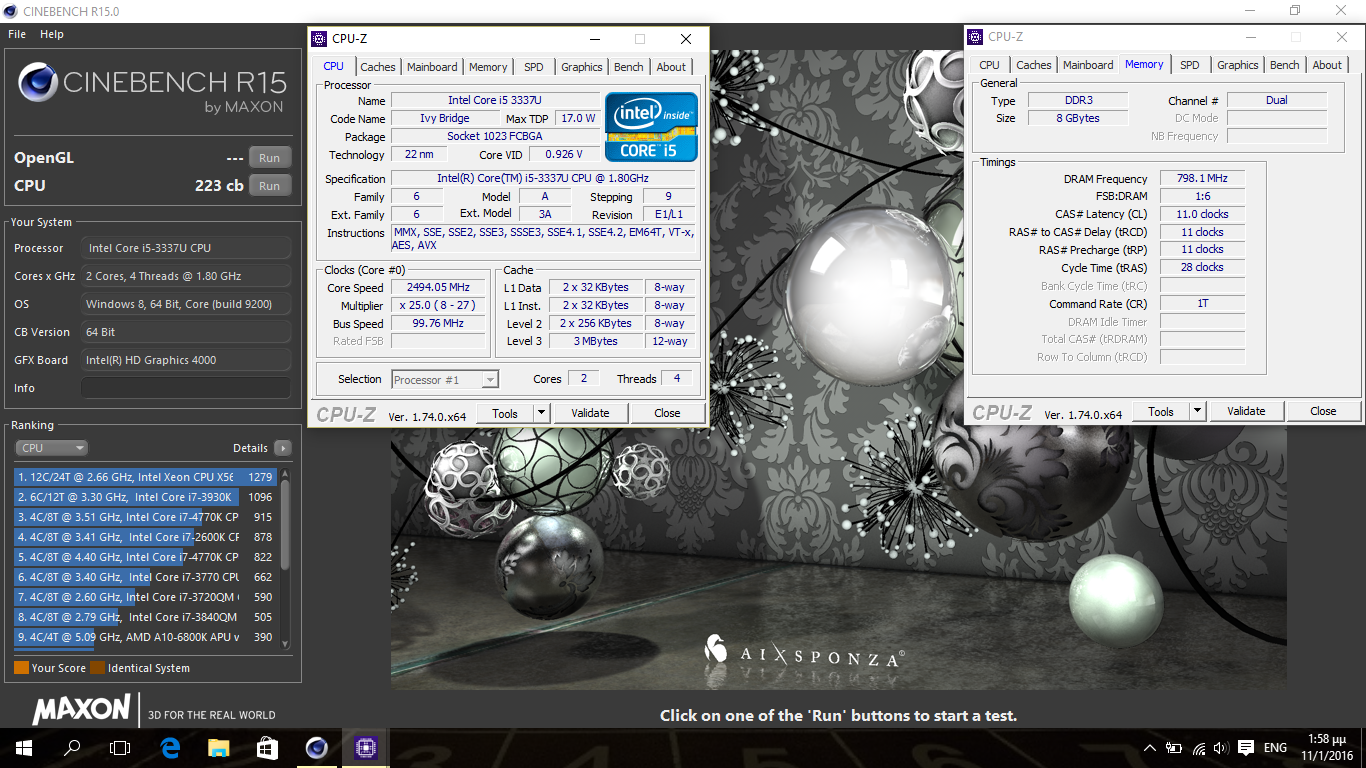Show hidden system tray icons

coord(1150,748)
